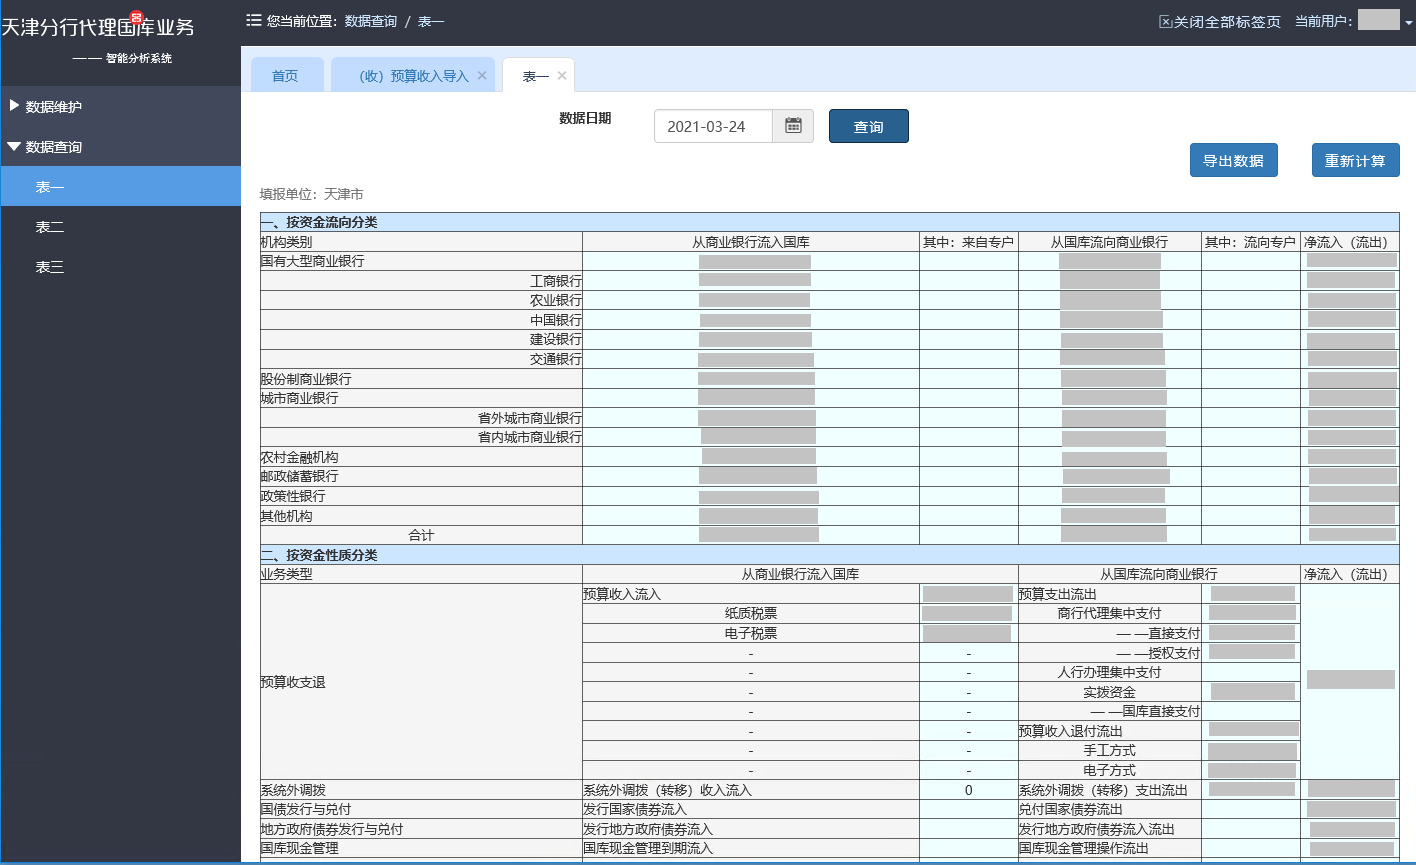Collapse the 数据查询 sidebar section

click(121, 146)
